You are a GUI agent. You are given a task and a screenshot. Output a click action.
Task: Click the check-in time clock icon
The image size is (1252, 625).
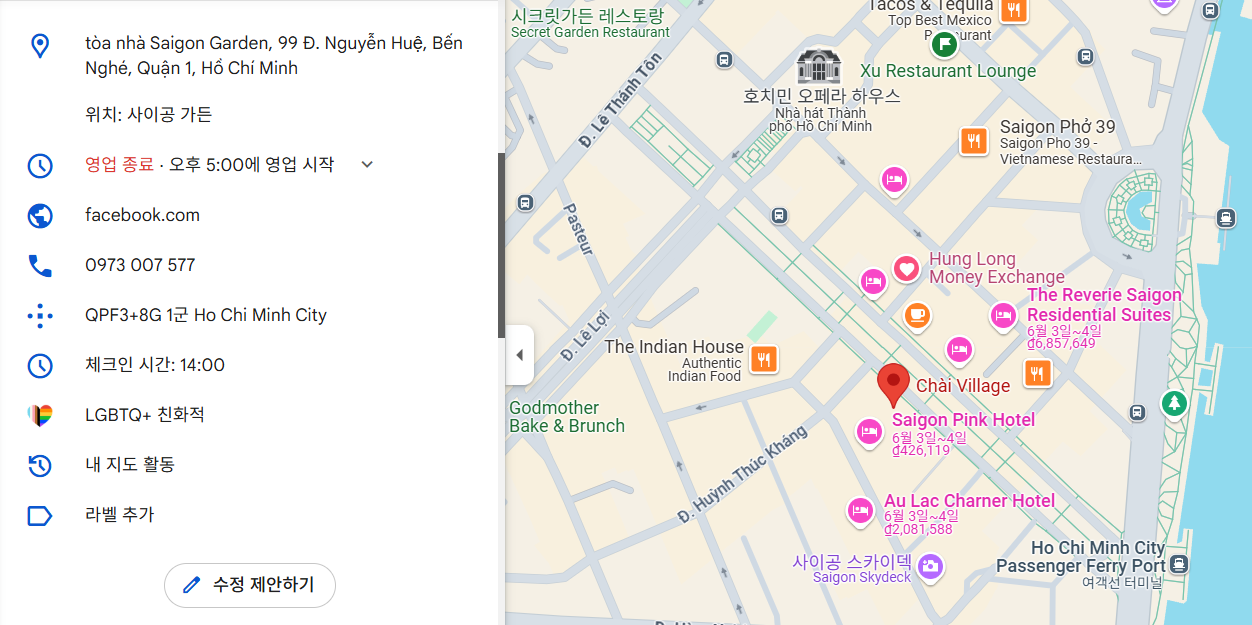coord(40,365)
